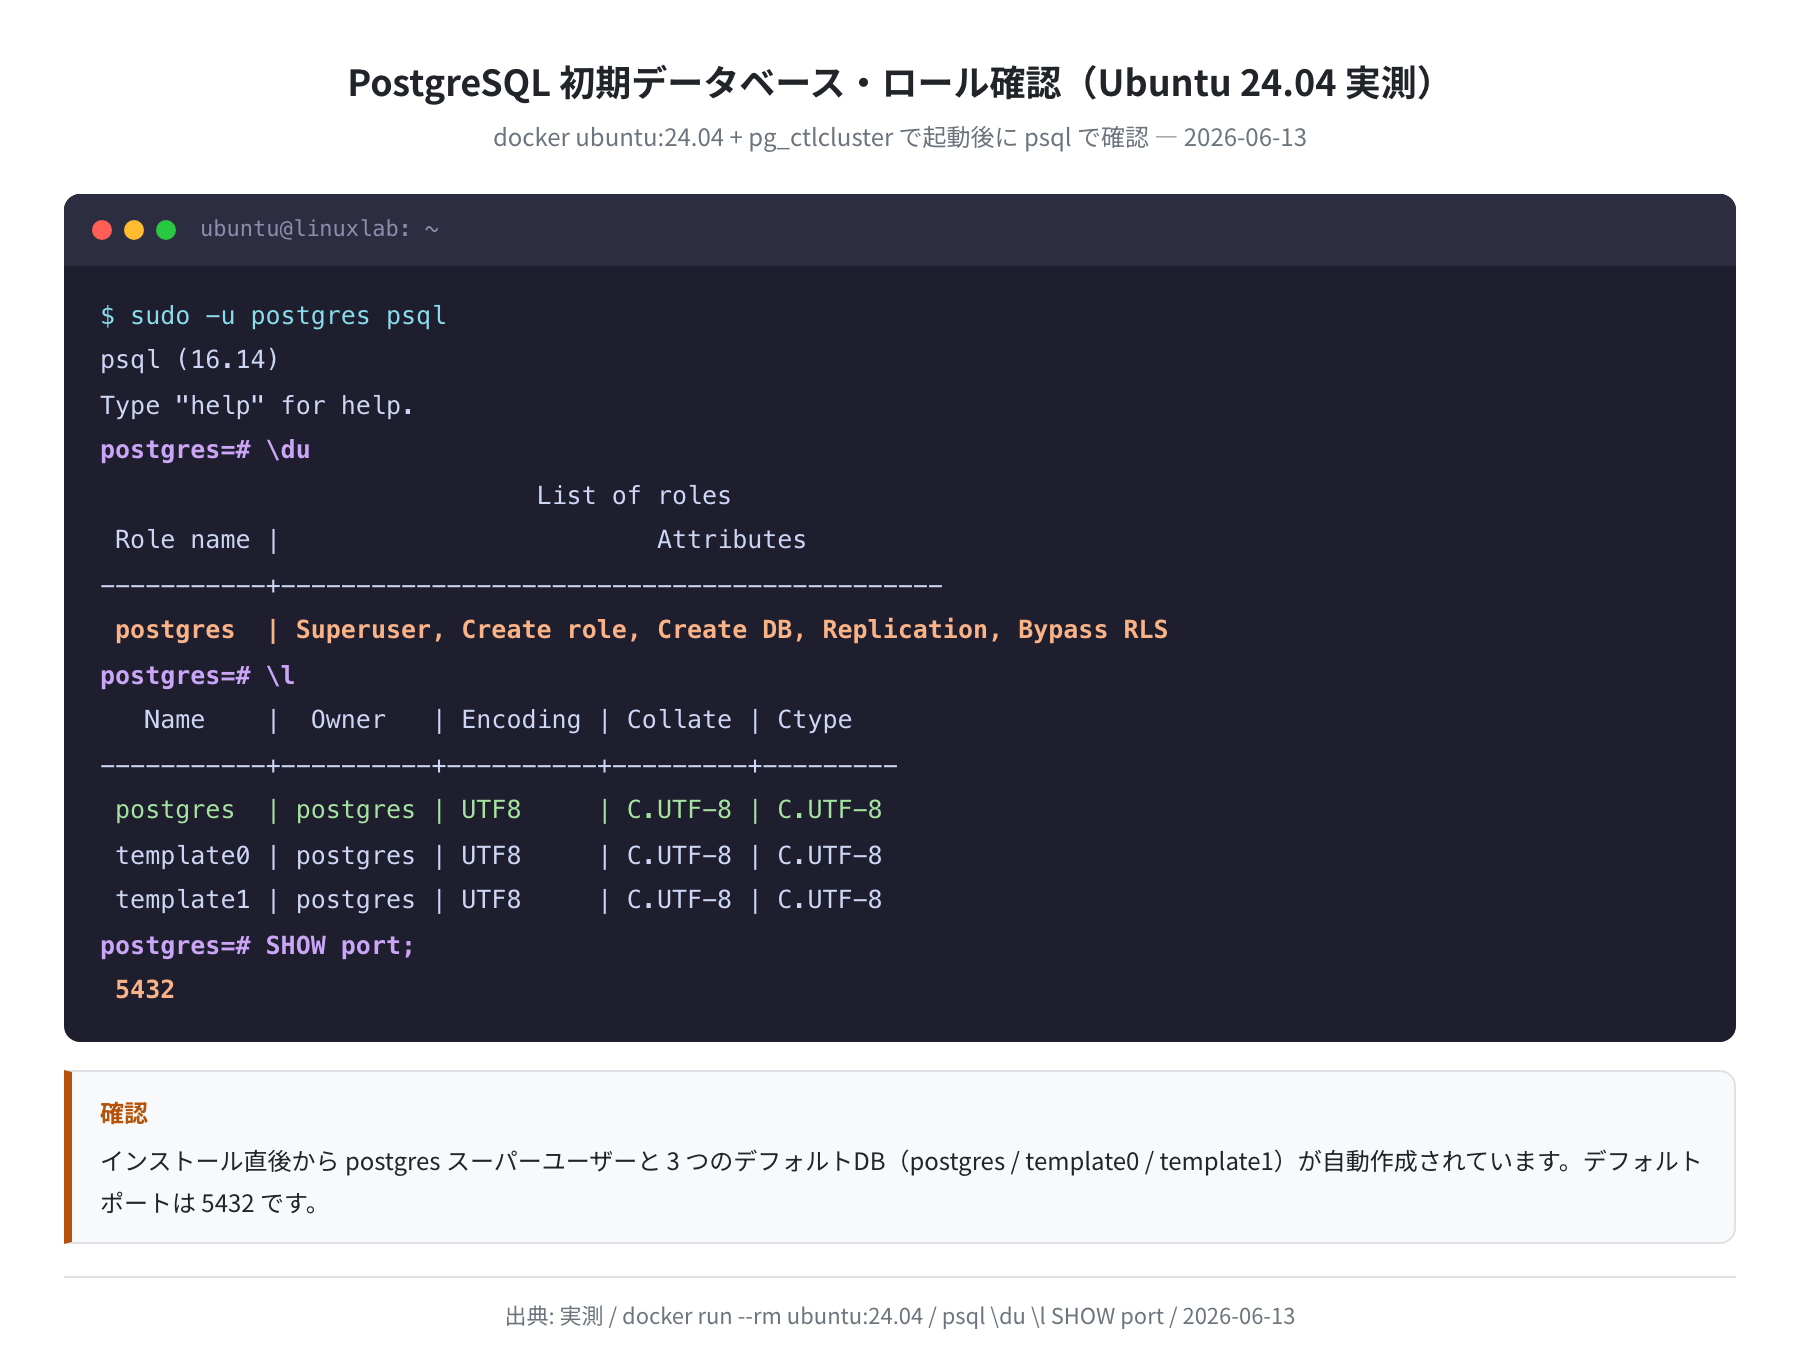The image size is (1800, 1372).
Task: Click the yellow minimize dot in terminal header
Action: pos(134,230)
